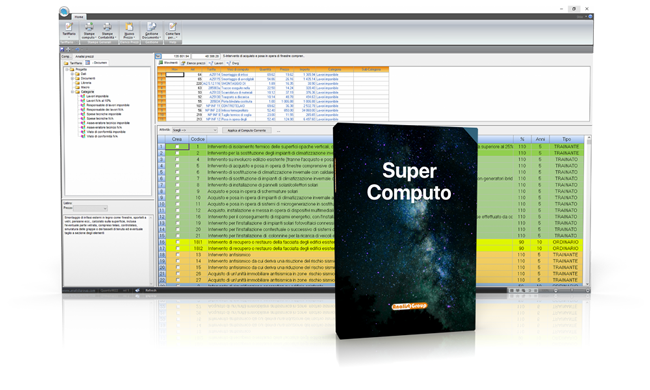Click the round application menu logo
This screenshot has height=390, width=650.
(x=64, y=12)
